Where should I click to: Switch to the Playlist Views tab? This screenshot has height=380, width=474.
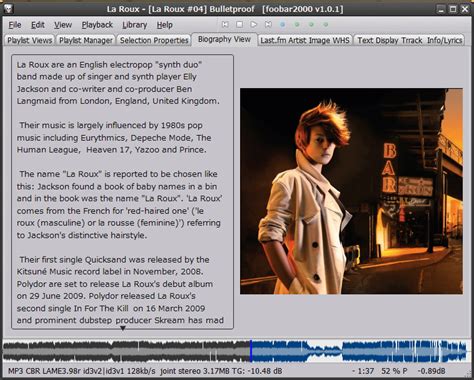point(30,40)
